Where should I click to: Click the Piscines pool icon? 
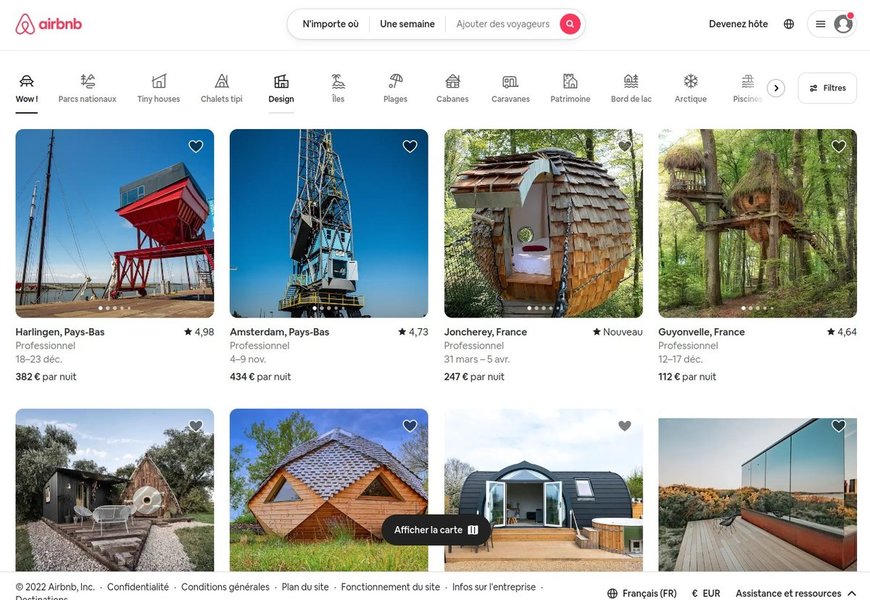[747, 82]
